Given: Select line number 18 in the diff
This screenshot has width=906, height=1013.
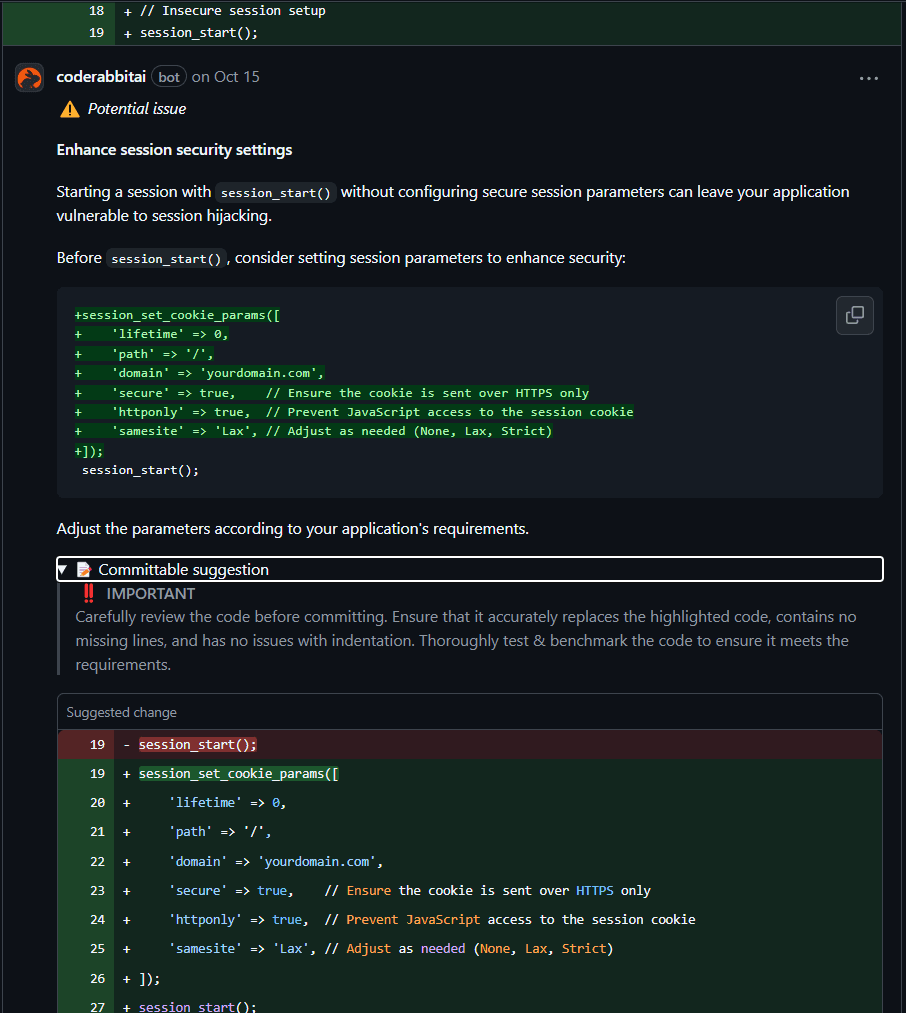Looking at the screenshot, I should 96,11.
